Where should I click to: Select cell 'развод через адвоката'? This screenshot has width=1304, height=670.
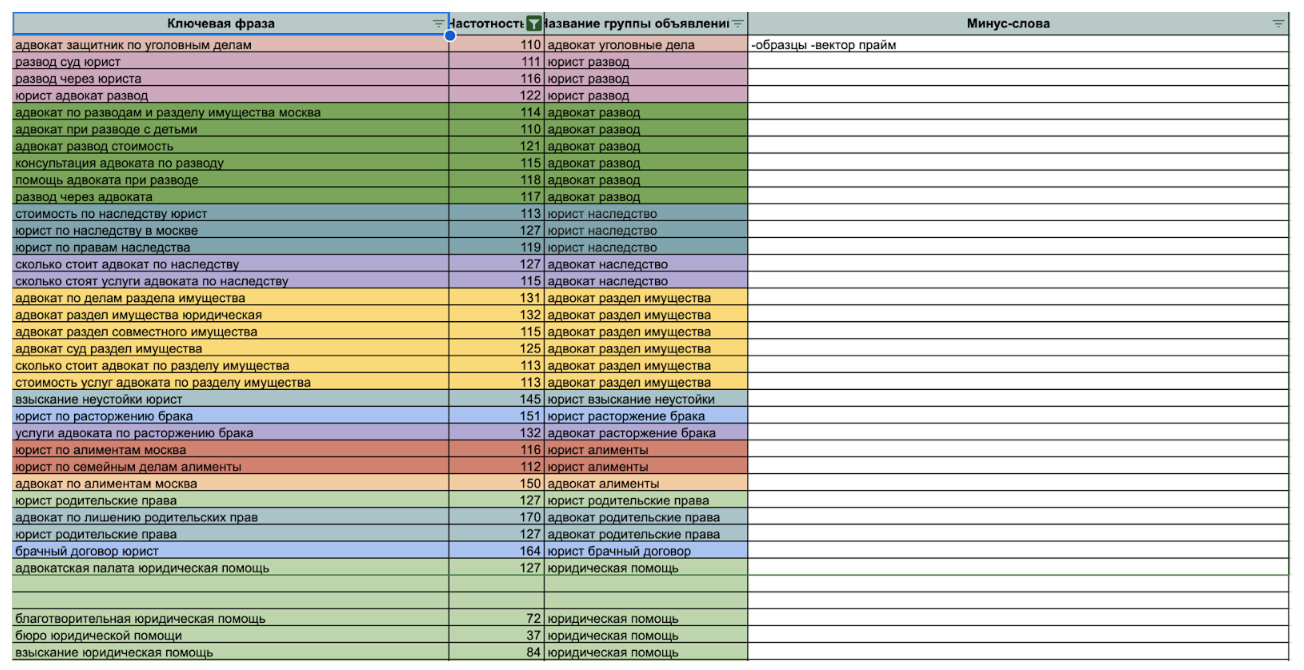(231, 197)
